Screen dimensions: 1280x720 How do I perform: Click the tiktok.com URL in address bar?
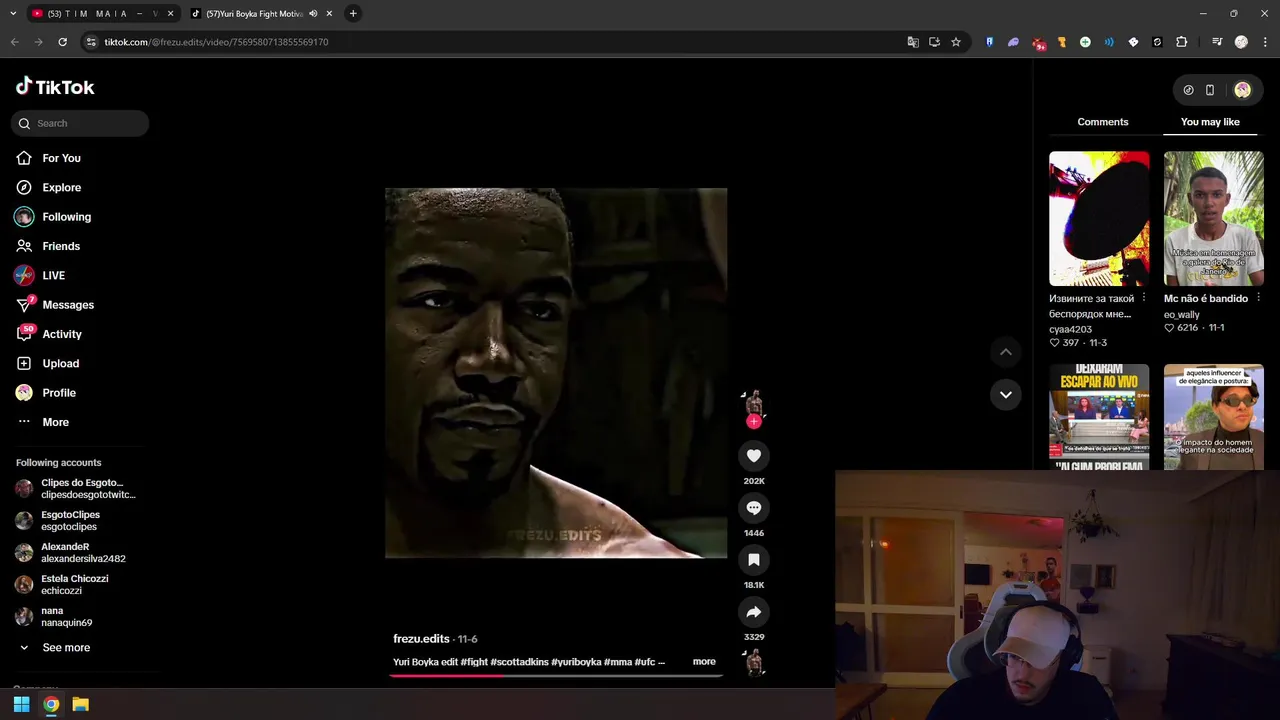click(216, 42)
